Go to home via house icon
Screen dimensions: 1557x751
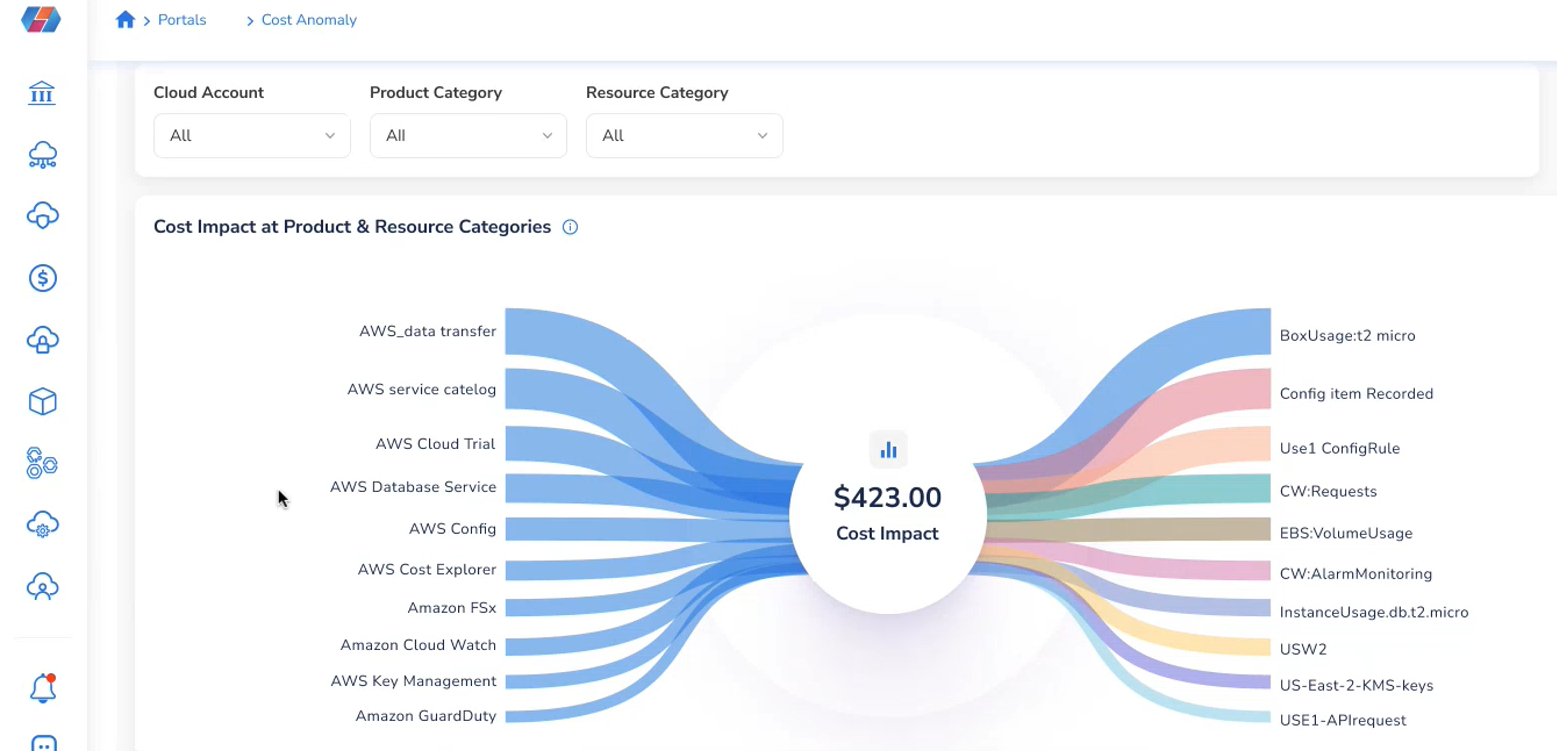click(x=125, y=19)
